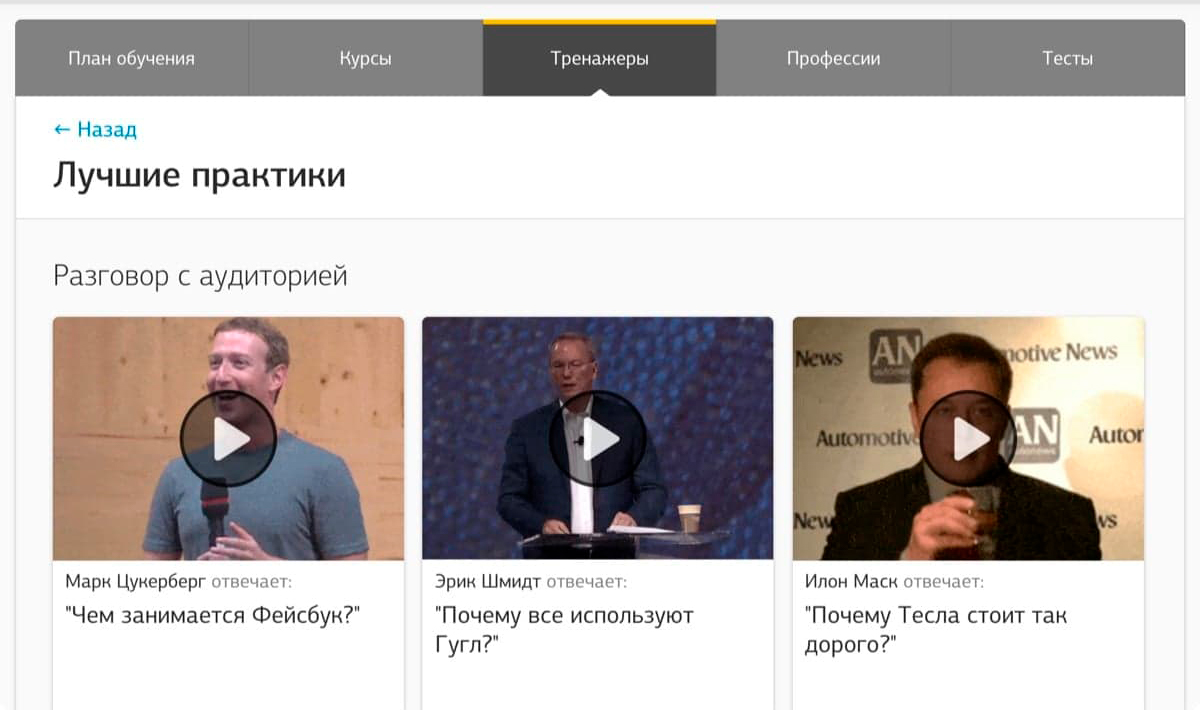Click the Лучшие практики page heading
Image resolution: width=1200 pixels, height=710 pixels.
coord(200,175)
